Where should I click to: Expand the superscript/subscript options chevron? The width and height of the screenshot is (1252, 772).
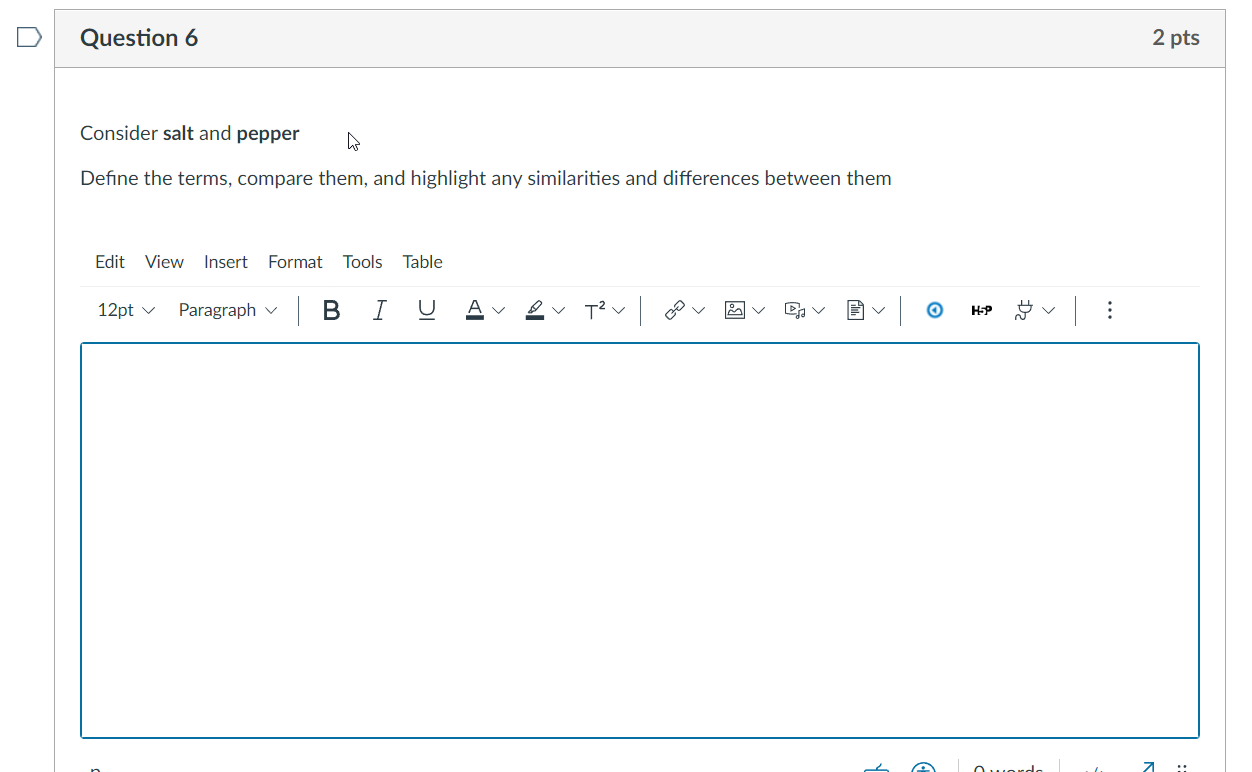pos(619,311)
